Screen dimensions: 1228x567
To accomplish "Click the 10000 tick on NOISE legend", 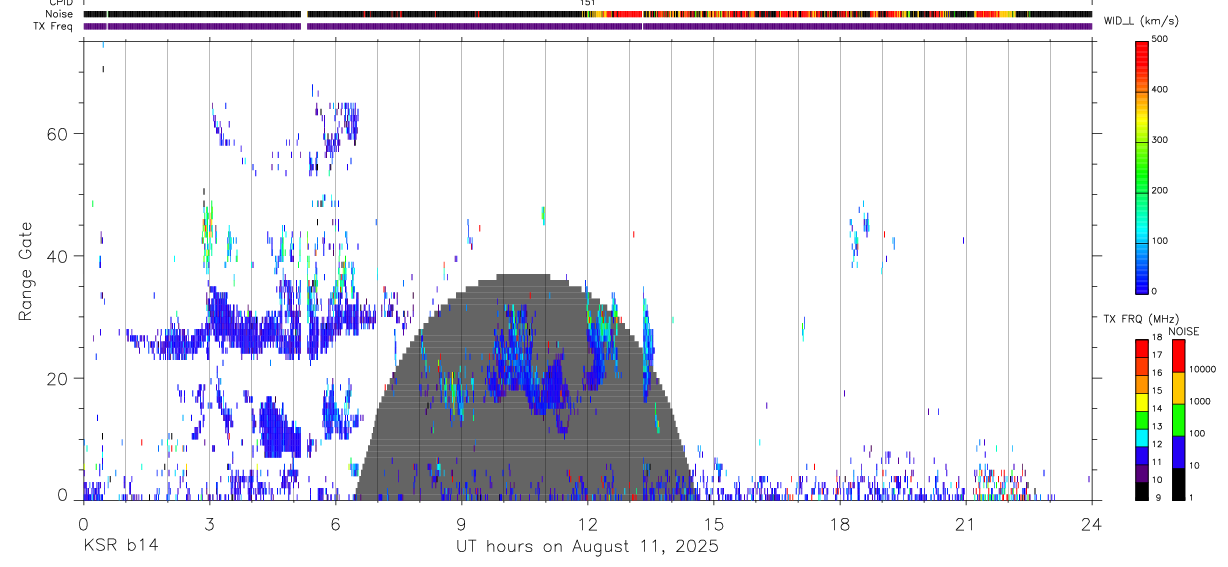I will click(x=1203, y=369).
